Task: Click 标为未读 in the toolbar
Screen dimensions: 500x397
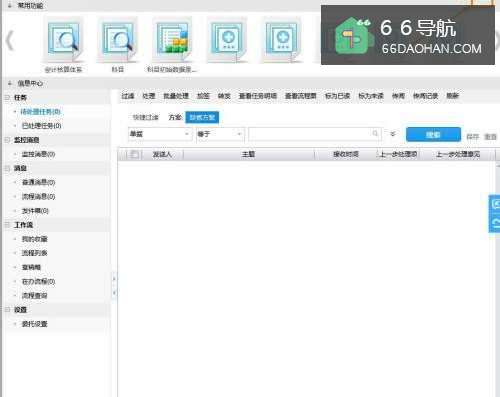Action: point(371,96)
